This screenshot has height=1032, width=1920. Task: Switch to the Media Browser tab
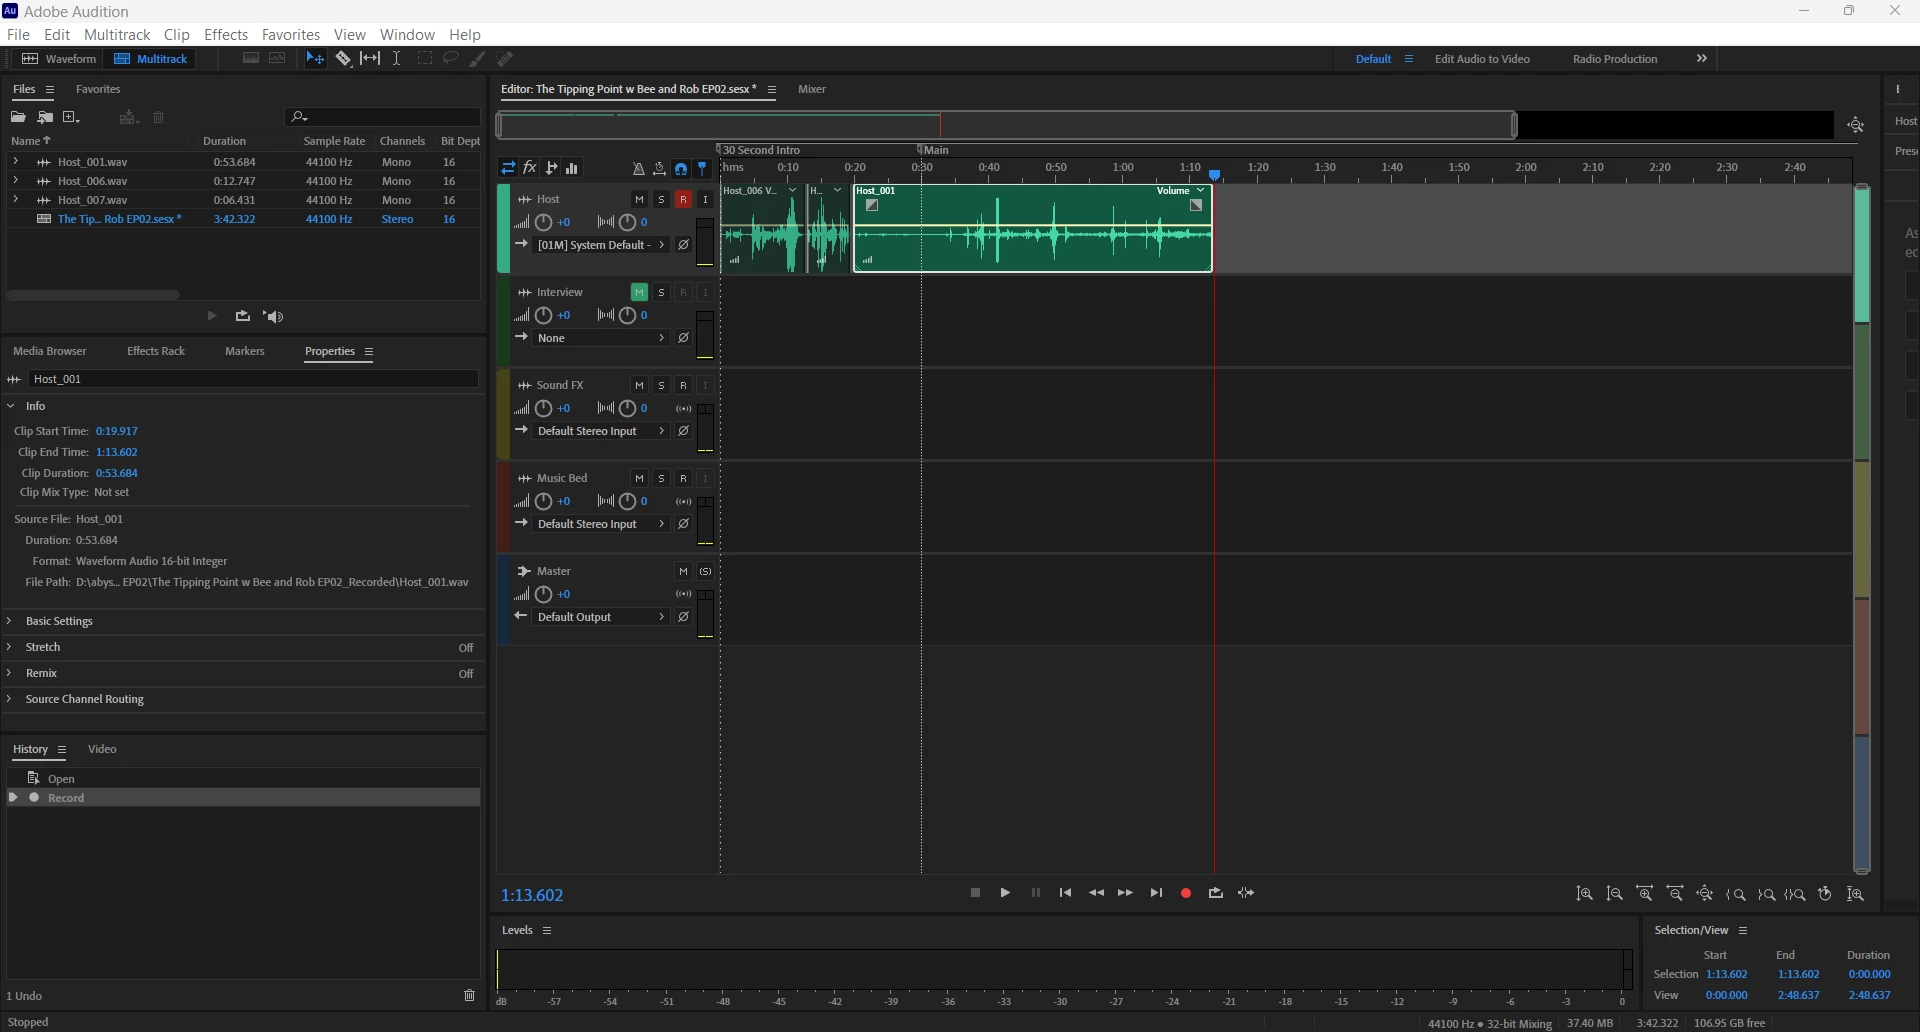tap(50, 351)
